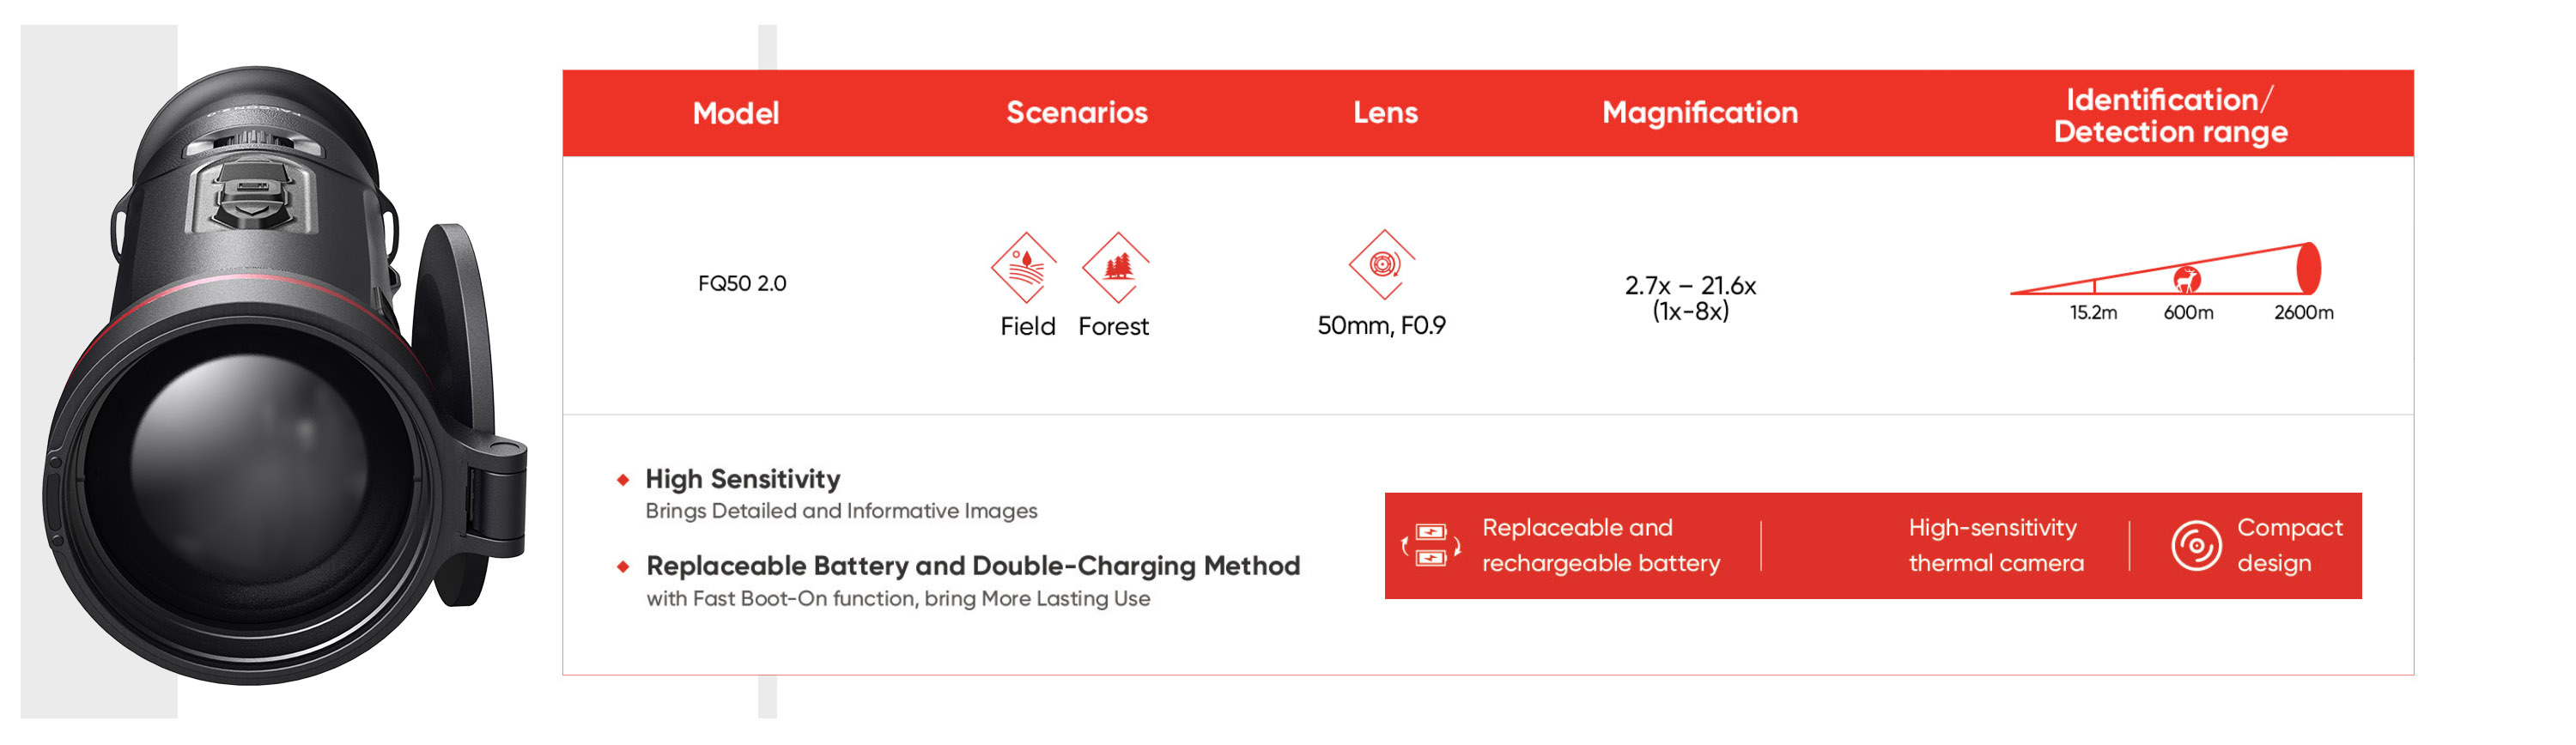Click the High Sensitivity bullet diamond
2576x745 pixels.
(623, 480)
